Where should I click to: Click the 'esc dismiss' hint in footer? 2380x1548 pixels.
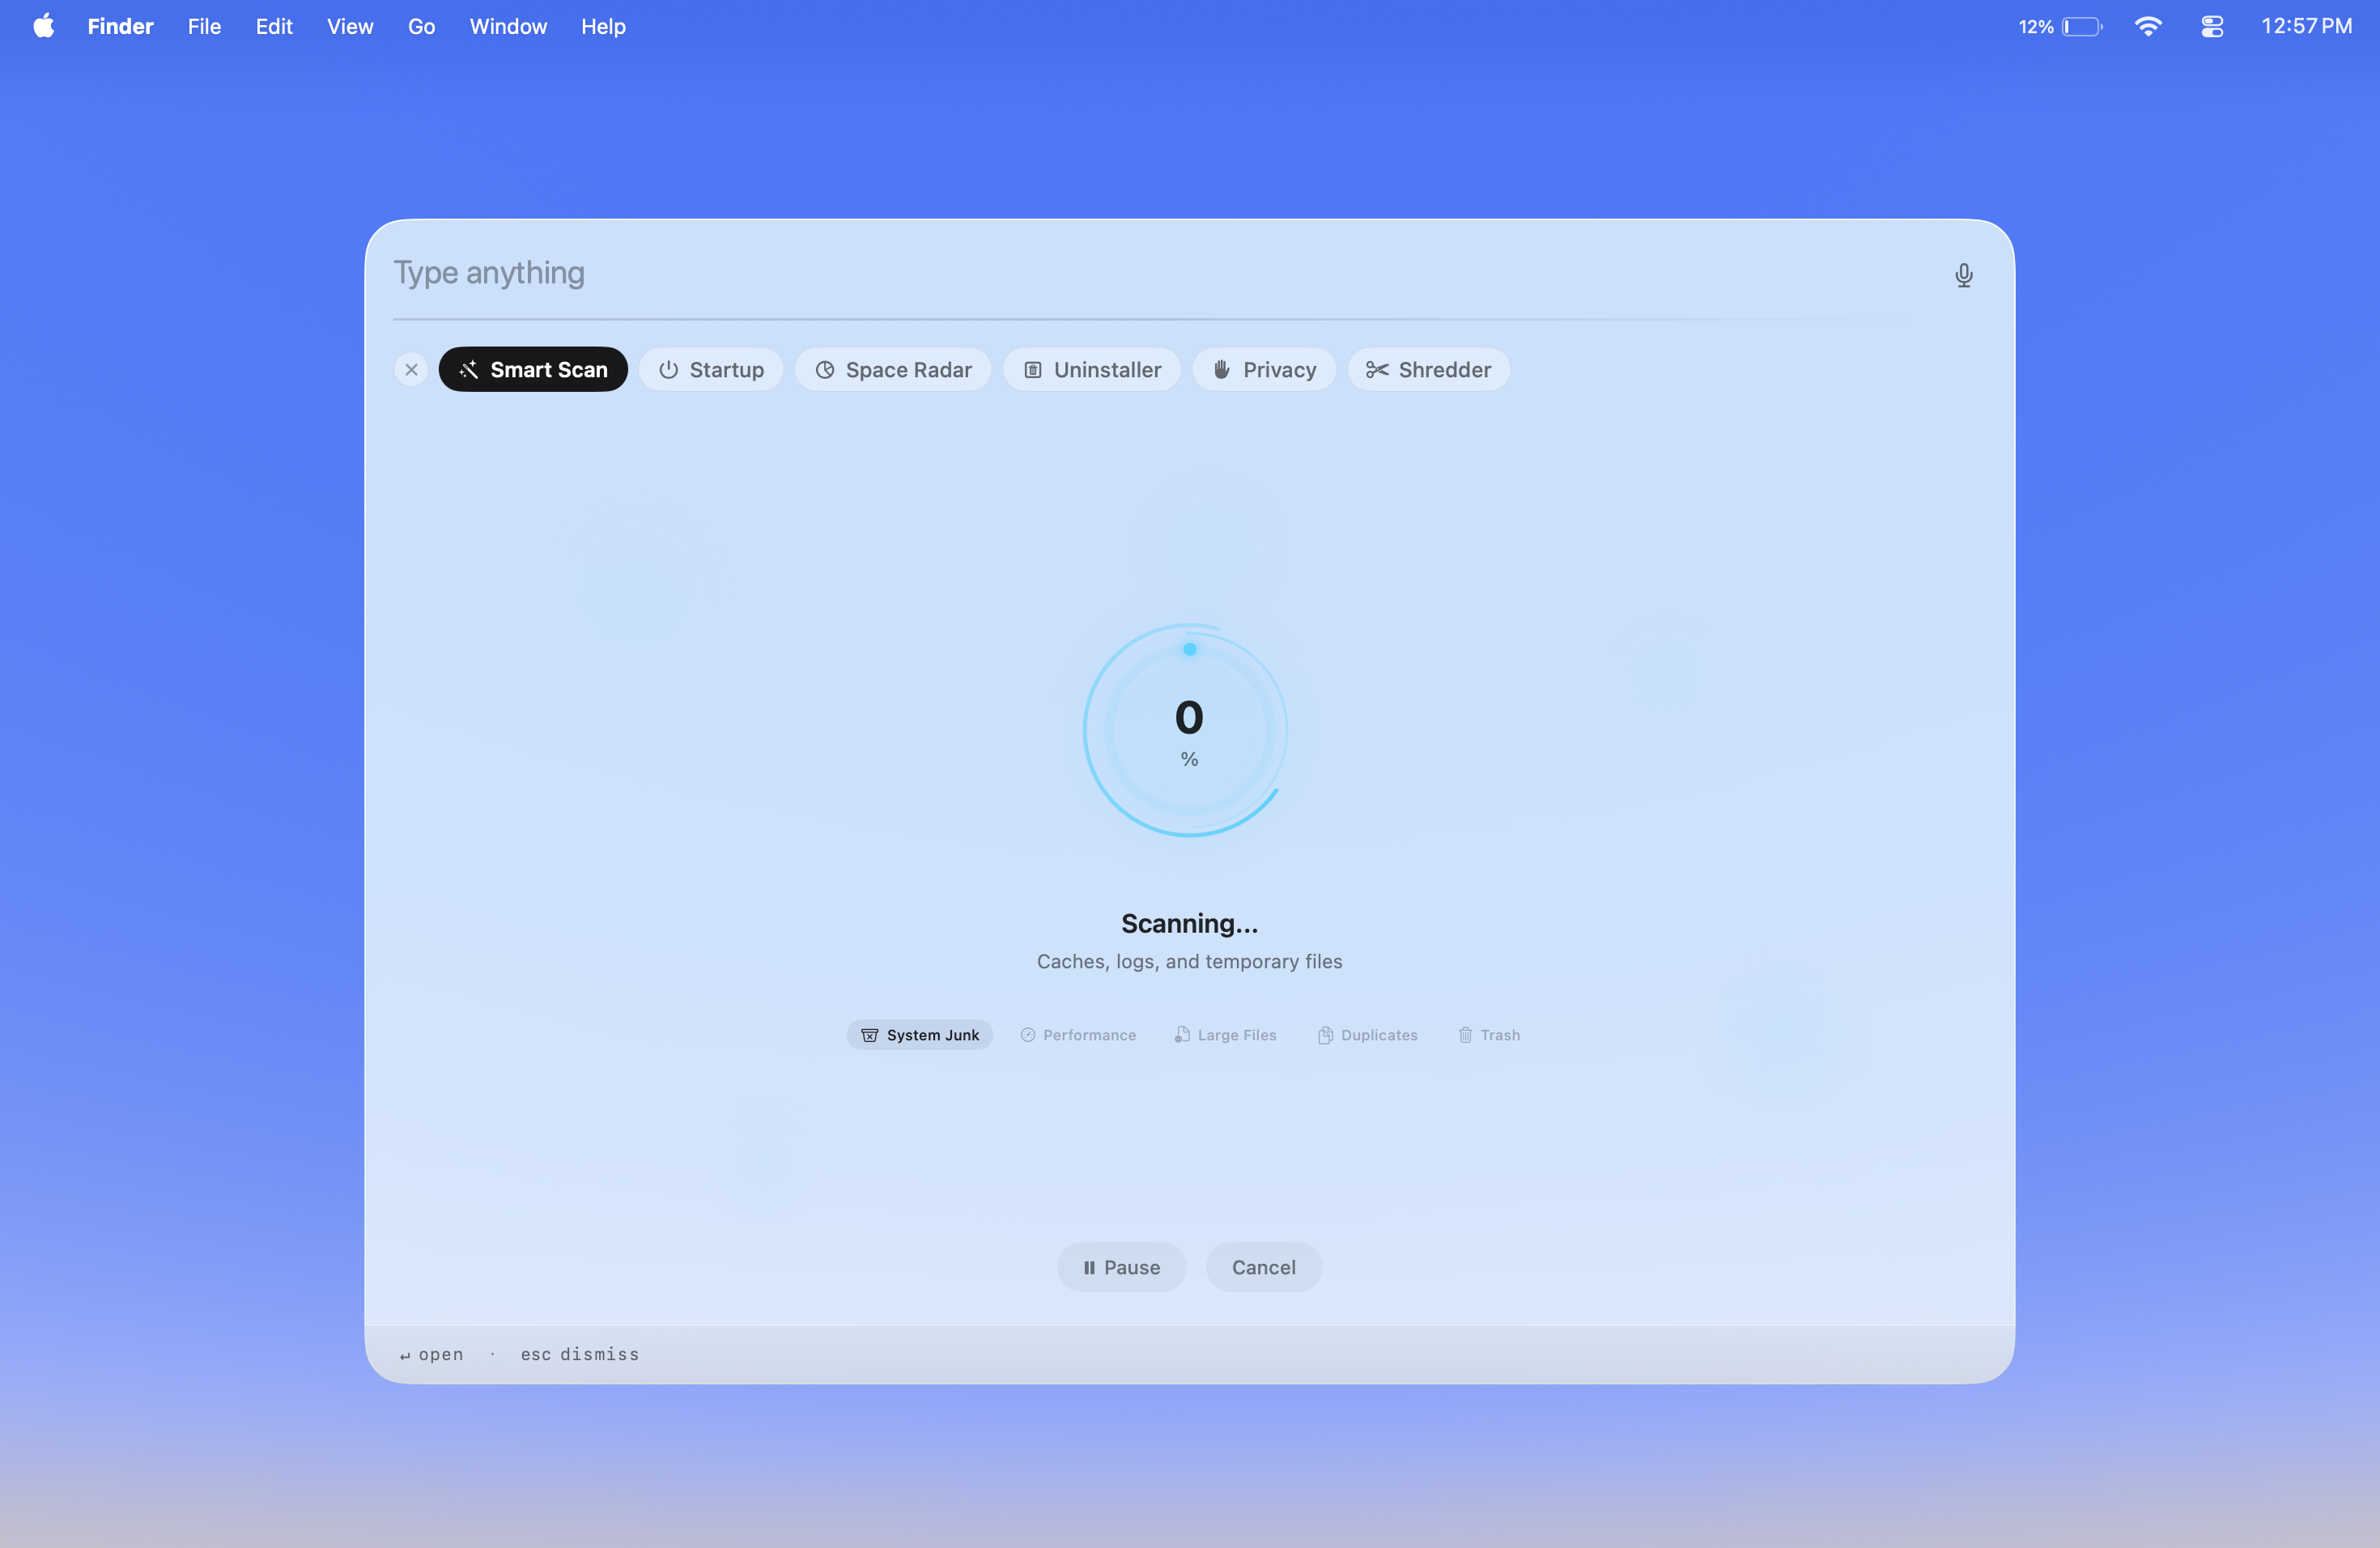tap(579, 1354)
